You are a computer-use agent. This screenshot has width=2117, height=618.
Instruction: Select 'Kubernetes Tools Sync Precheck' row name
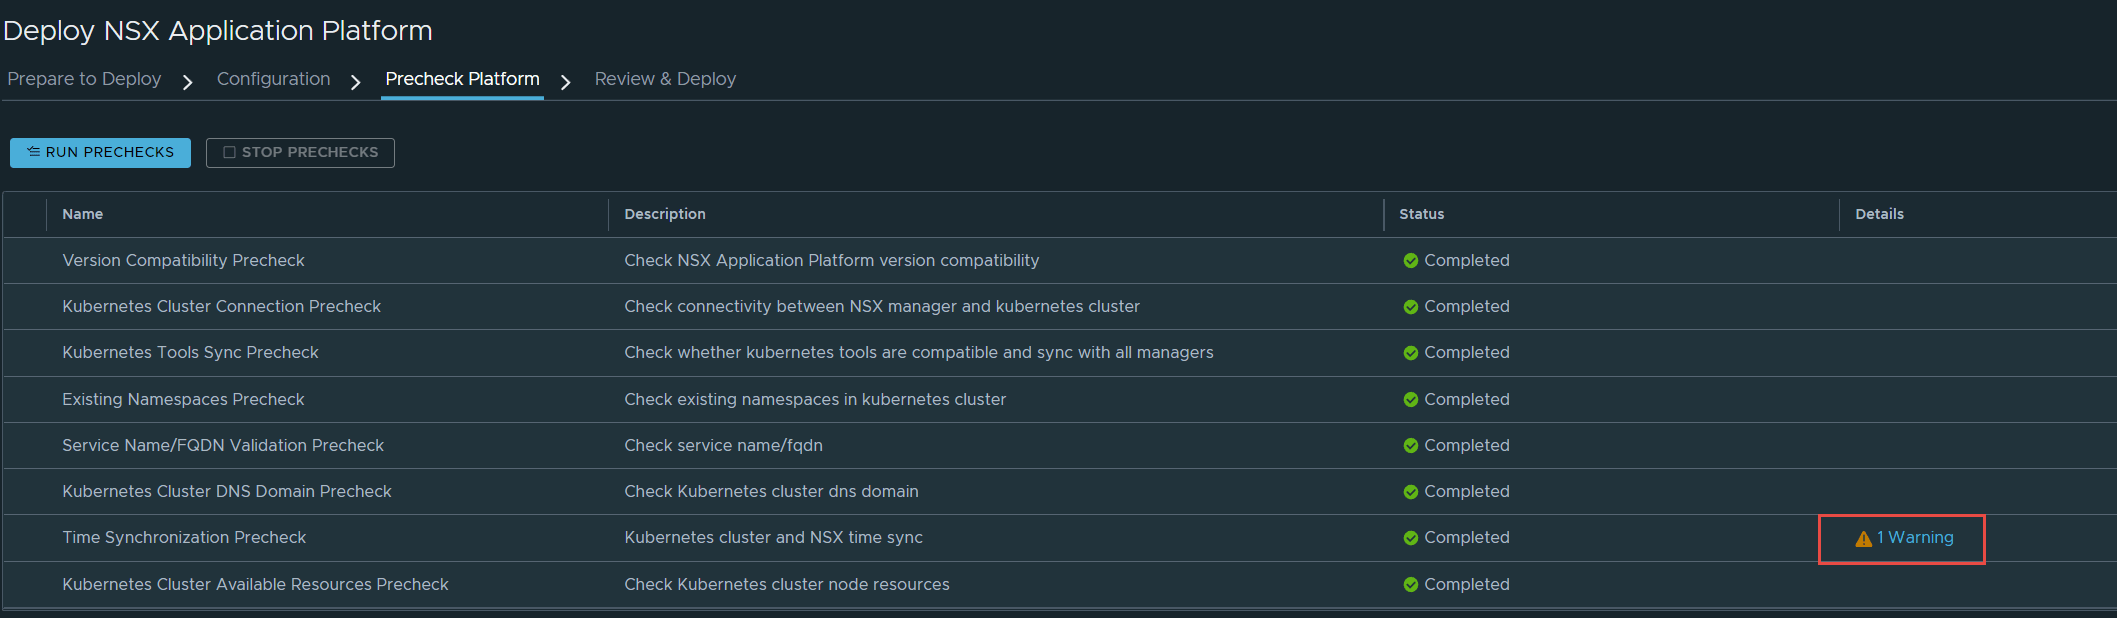pos(190,352)
